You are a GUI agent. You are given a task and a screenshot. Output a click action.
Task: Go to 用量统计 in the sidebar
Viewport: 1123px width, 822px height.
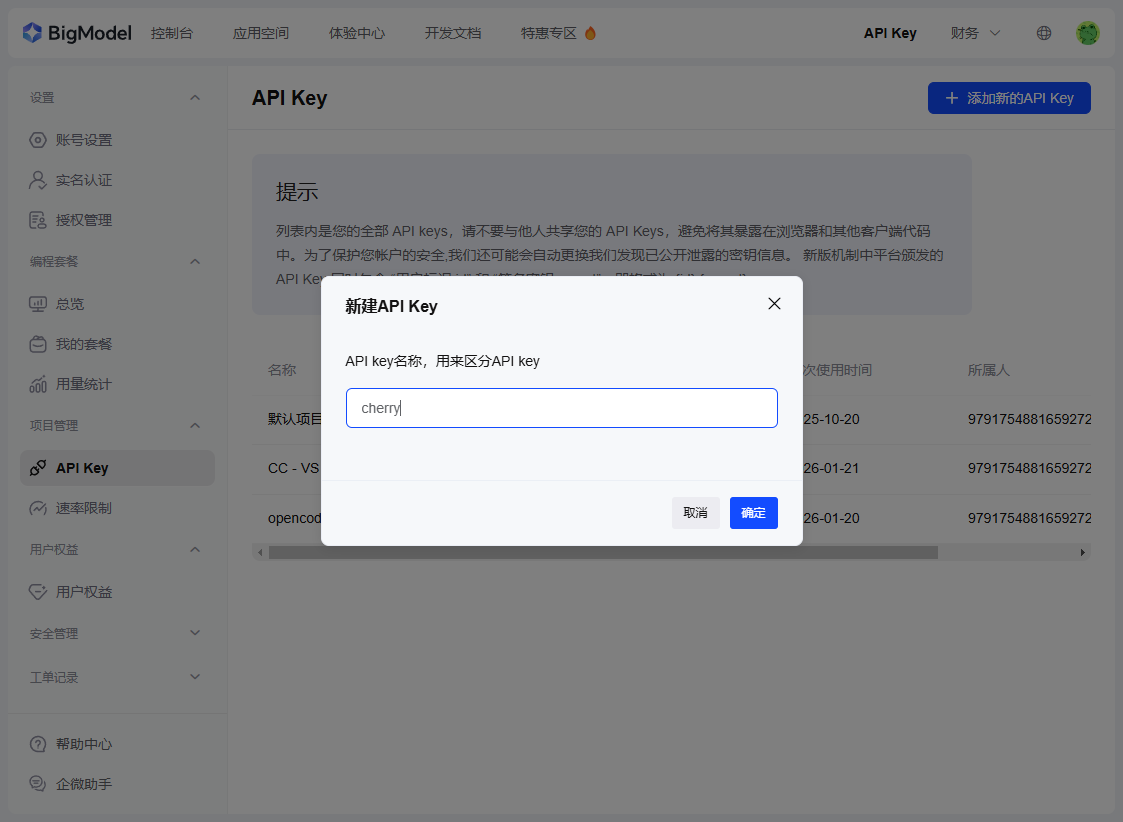[x=83, y=384]
